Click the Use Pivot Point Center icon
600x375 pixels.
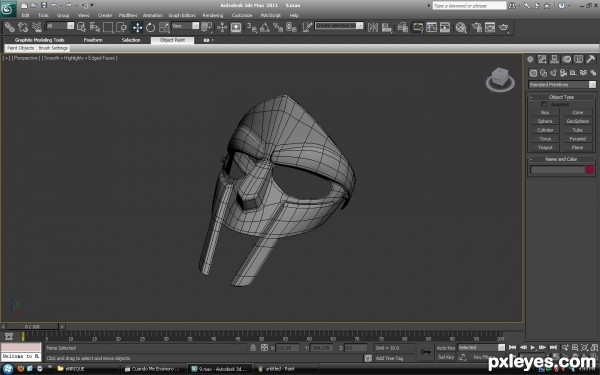point(207,27)
